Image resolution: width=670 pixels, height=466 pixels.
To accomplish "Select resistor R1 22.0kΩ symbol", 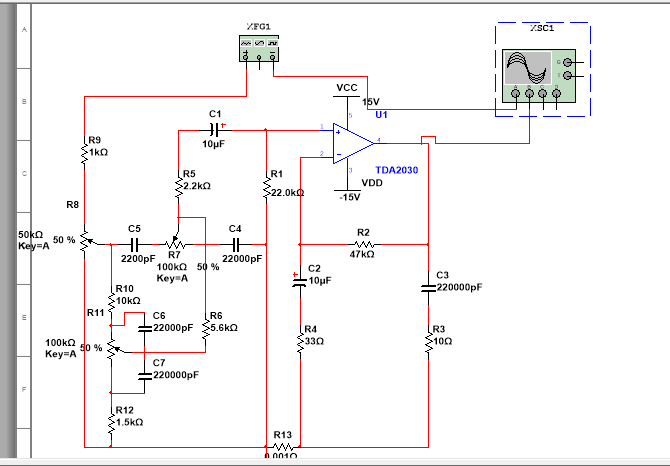I will (x=267, y=188).
